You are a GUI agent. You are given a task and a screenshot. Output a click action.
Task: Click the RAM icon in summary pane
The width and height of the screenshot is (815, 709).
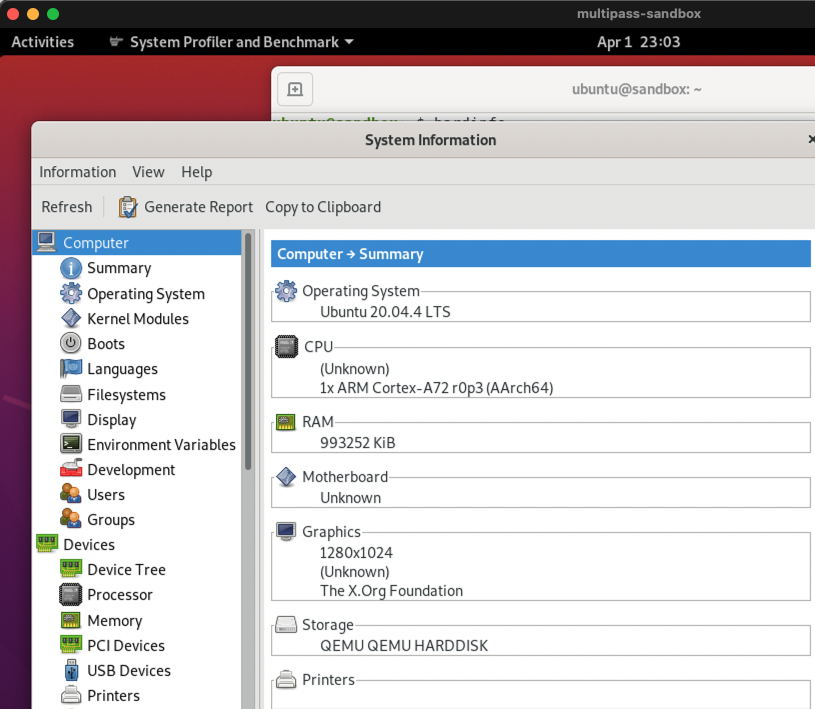(x=285, y=422)
